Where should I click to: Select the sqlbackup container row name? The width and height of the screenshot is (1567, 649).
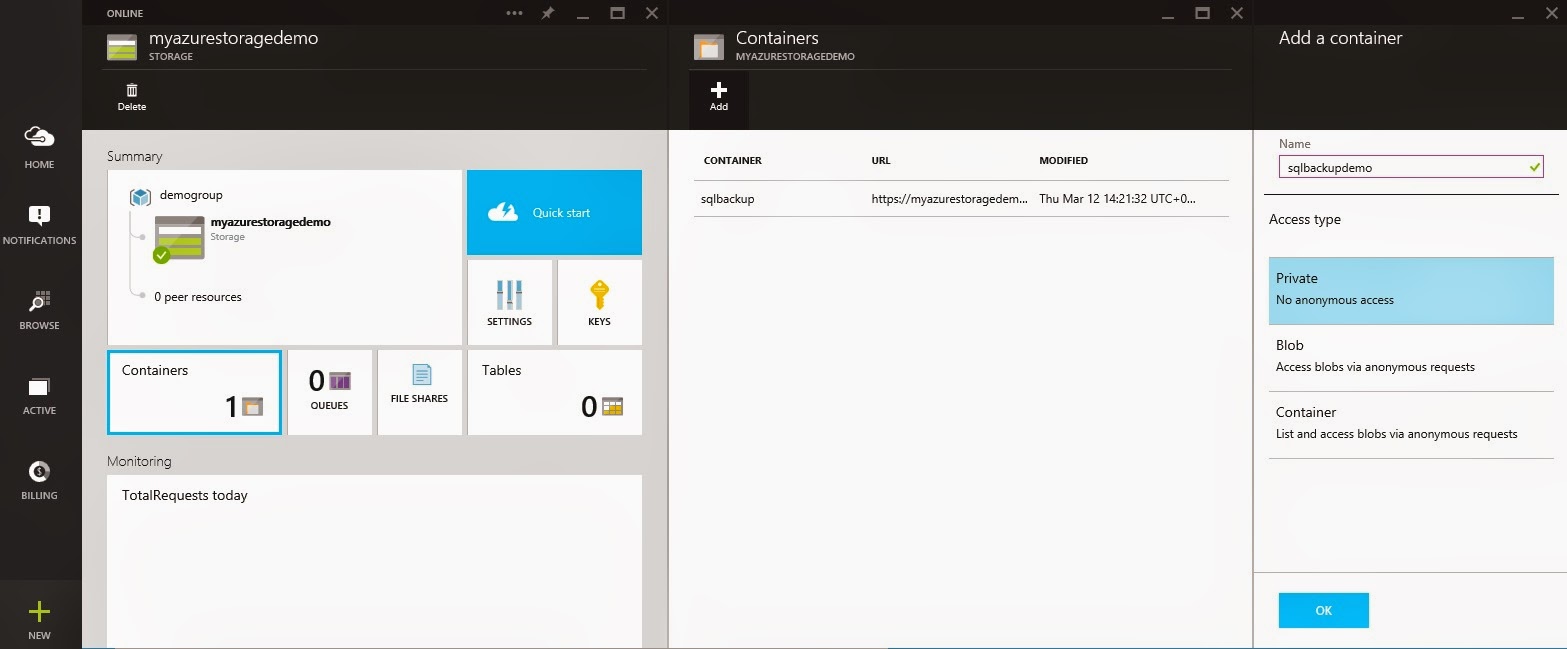tap(728, 199)
